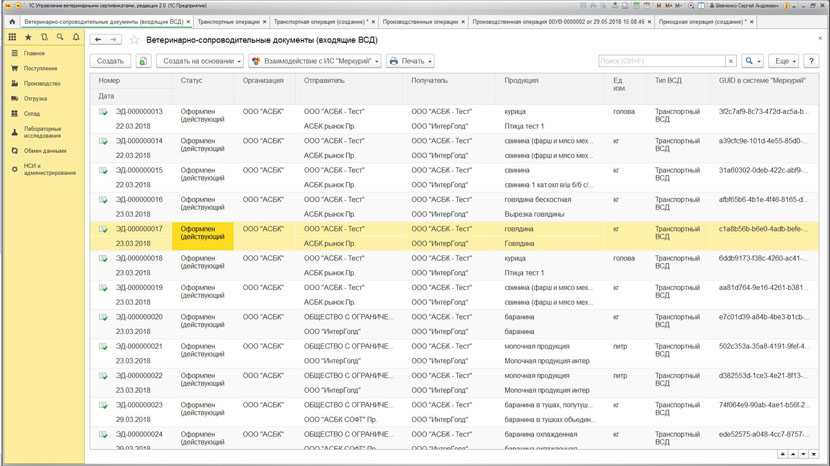830x466 pixels.
Task: Open Взаимодействие с ИС Меркурий dropdown
Action: [315, 61]
